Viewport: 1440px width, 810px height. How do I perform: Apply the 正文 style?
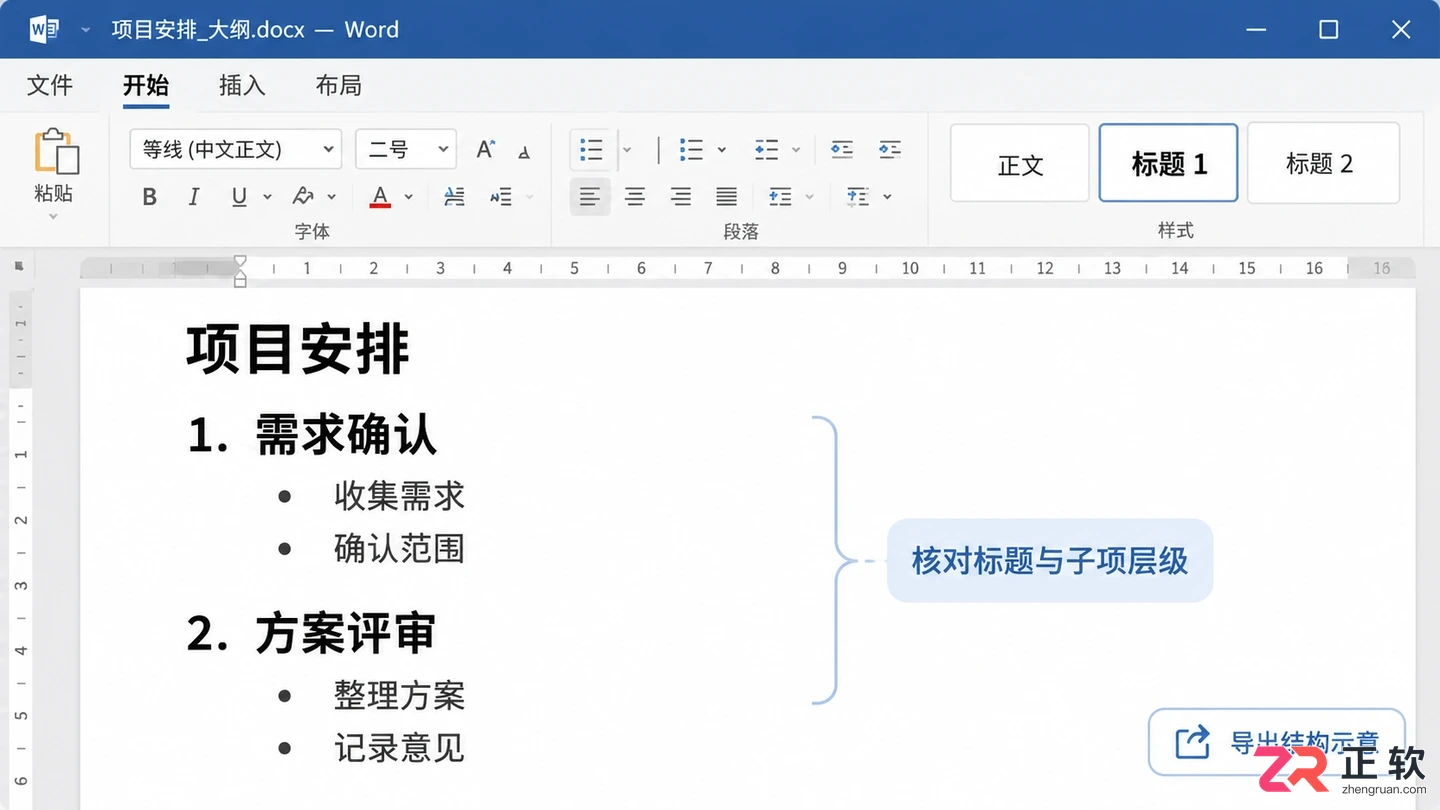tap(1020, 163)
